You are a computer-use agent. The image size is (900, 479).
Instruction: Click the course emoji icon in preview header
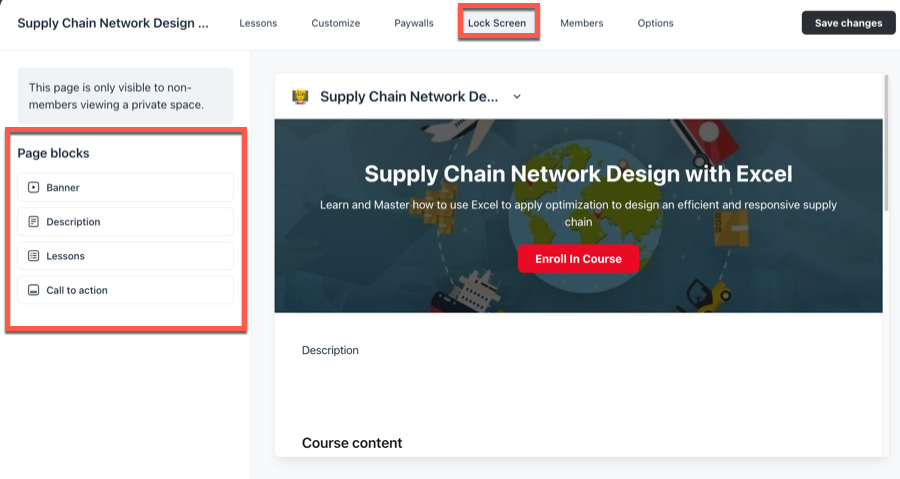point(300,96)
